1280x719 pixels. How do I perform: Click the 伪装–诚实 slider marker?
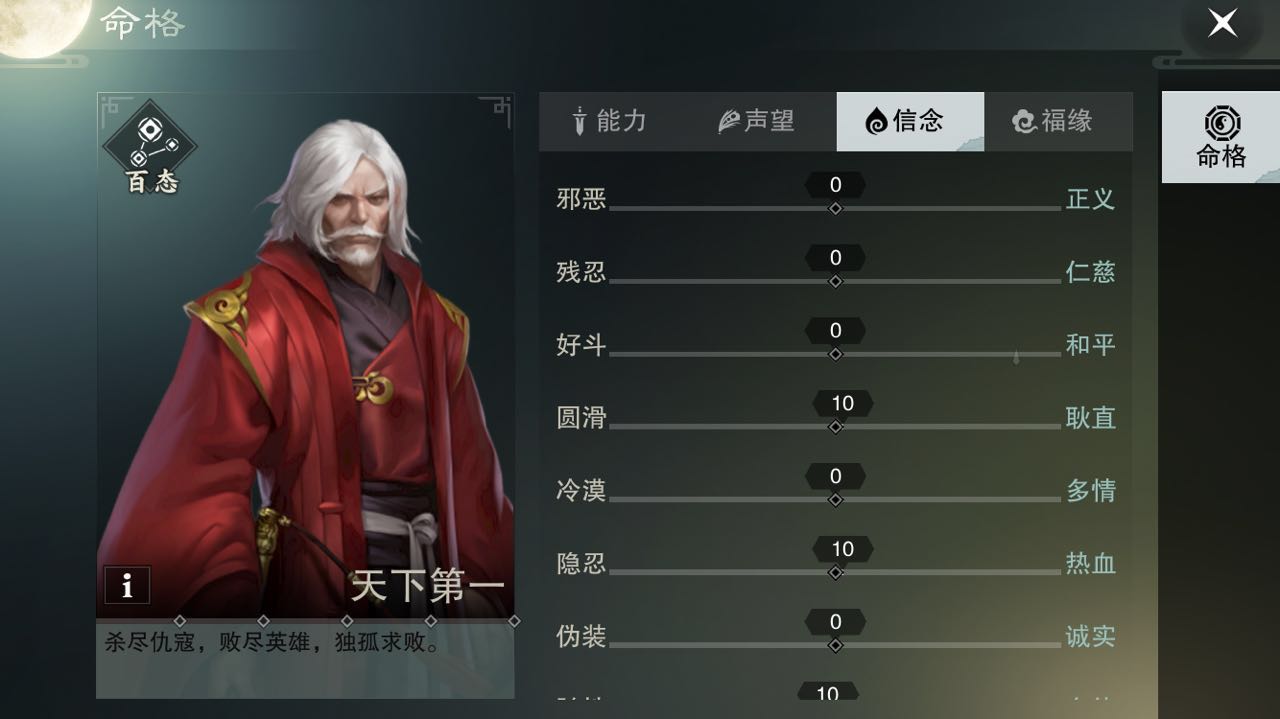pyautogui.click(x=835, y=646)
